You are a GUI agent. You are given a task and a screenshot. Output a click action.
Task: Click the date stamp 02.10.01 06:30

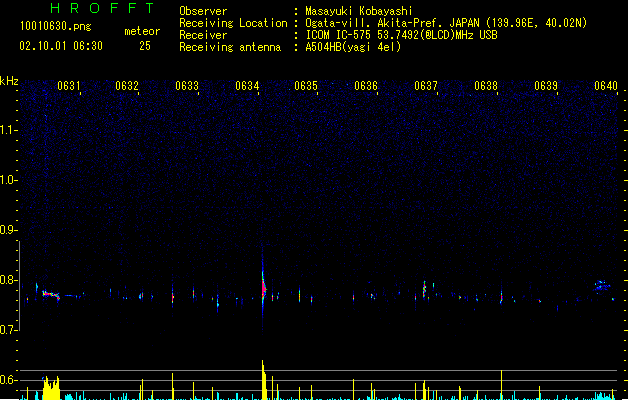[x=61, y=46]
